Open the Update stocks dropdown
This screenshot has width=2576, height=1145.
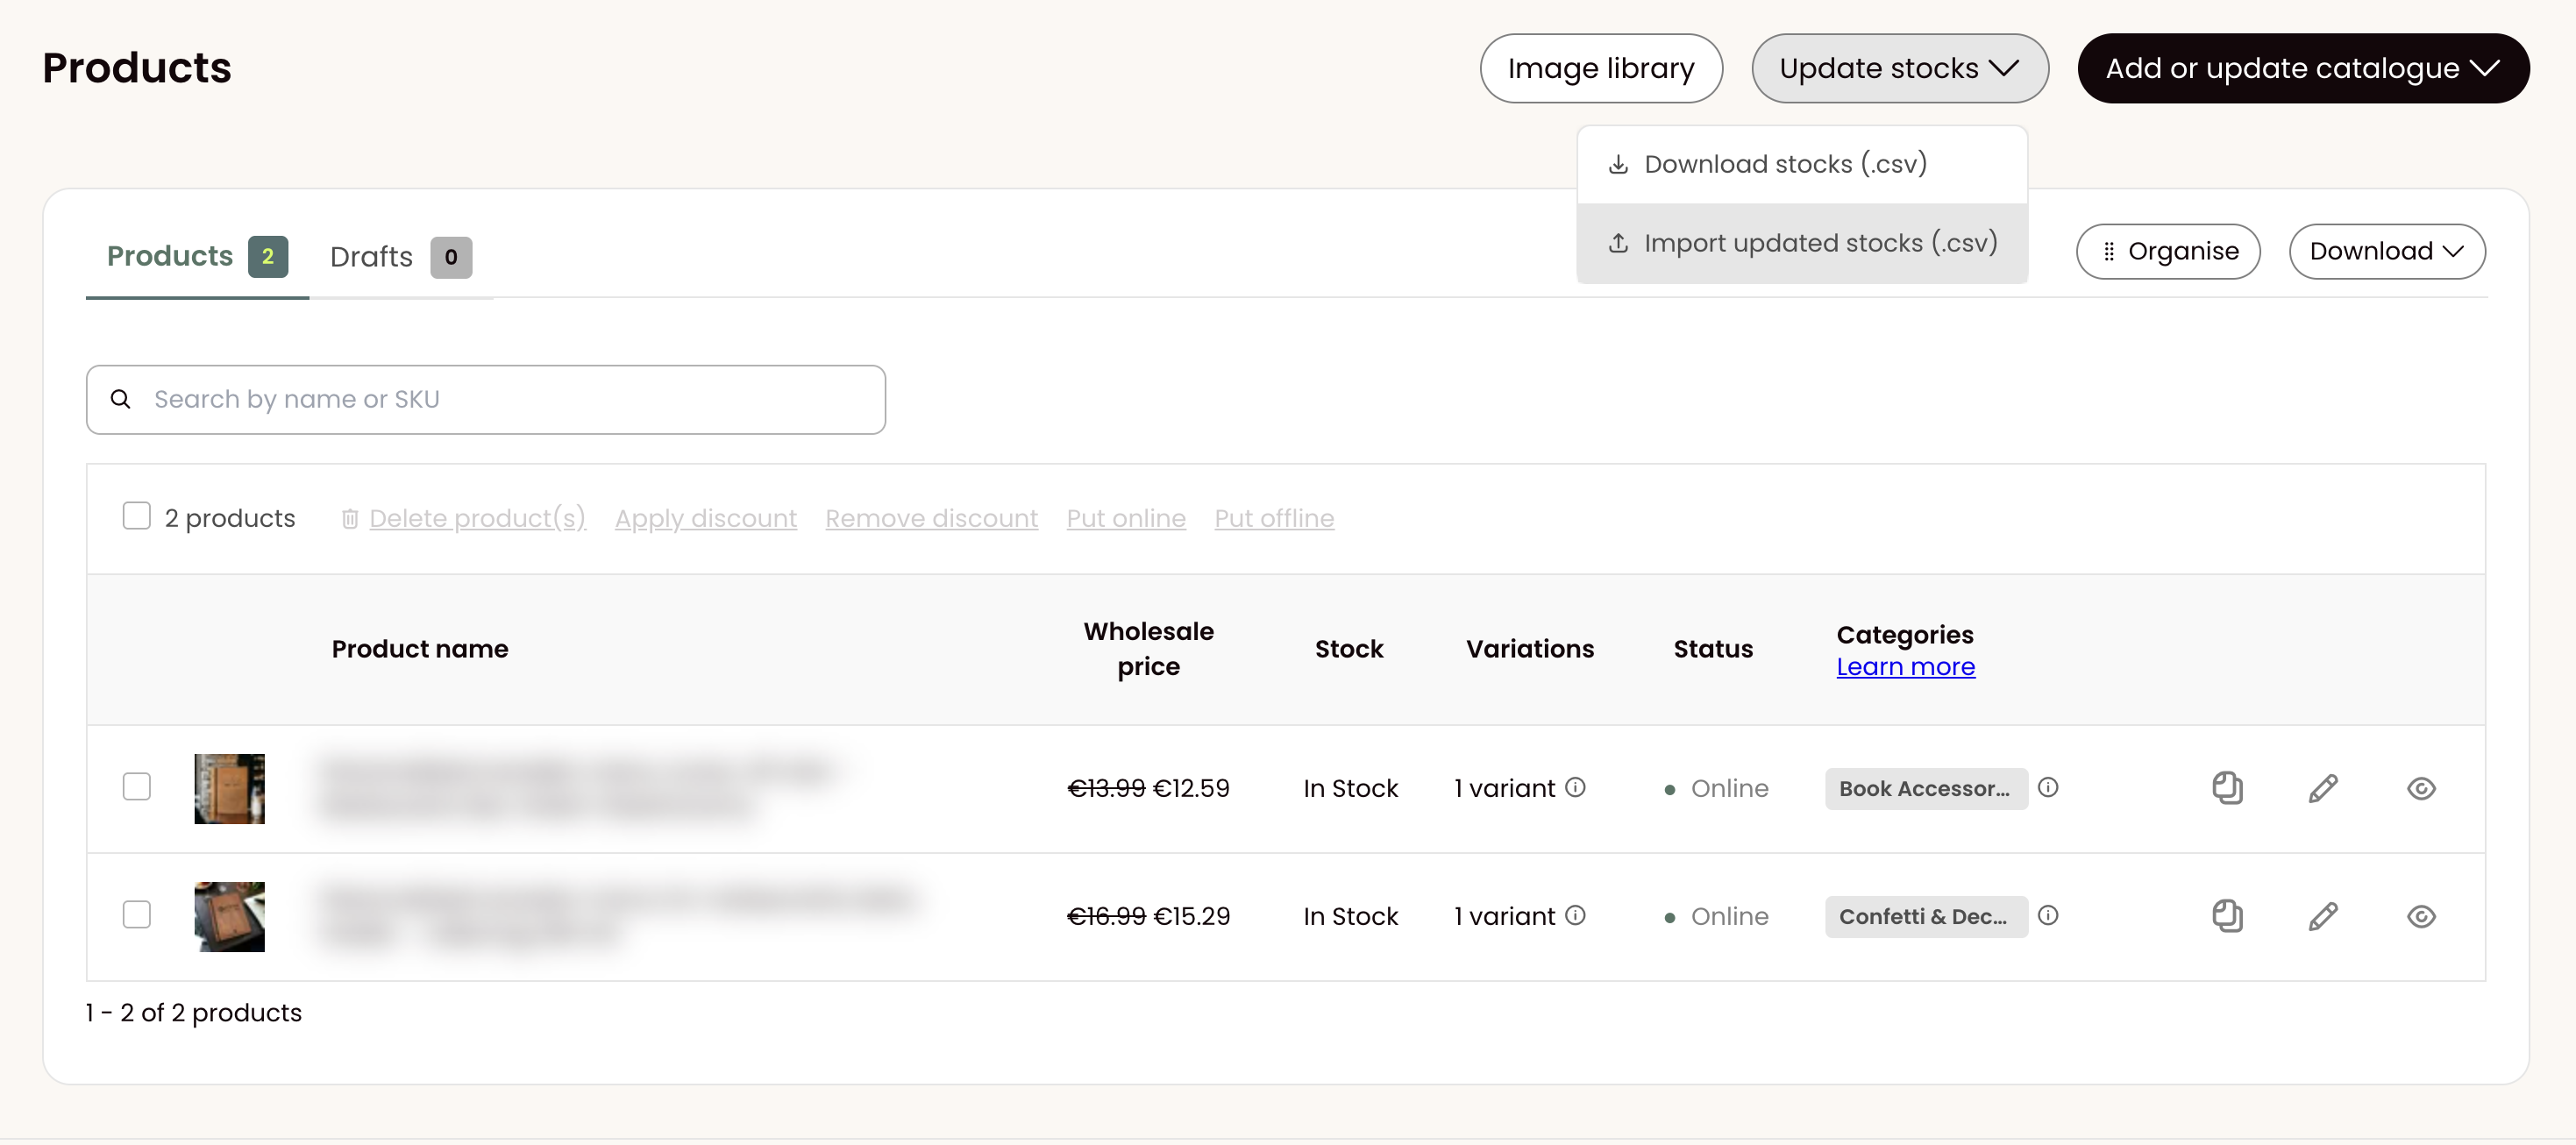(1899, 68)
